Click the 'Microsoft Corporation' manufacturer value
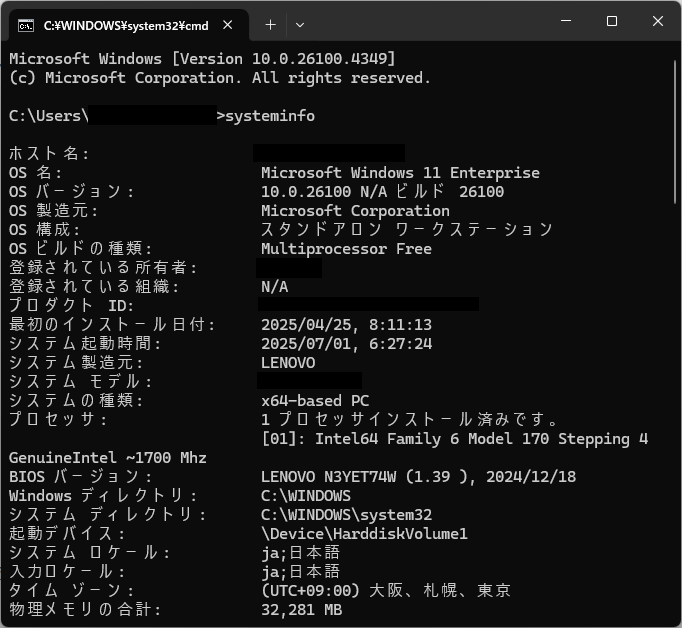The image size is (682, 628). pyautogui.click(x=355, y=211)
